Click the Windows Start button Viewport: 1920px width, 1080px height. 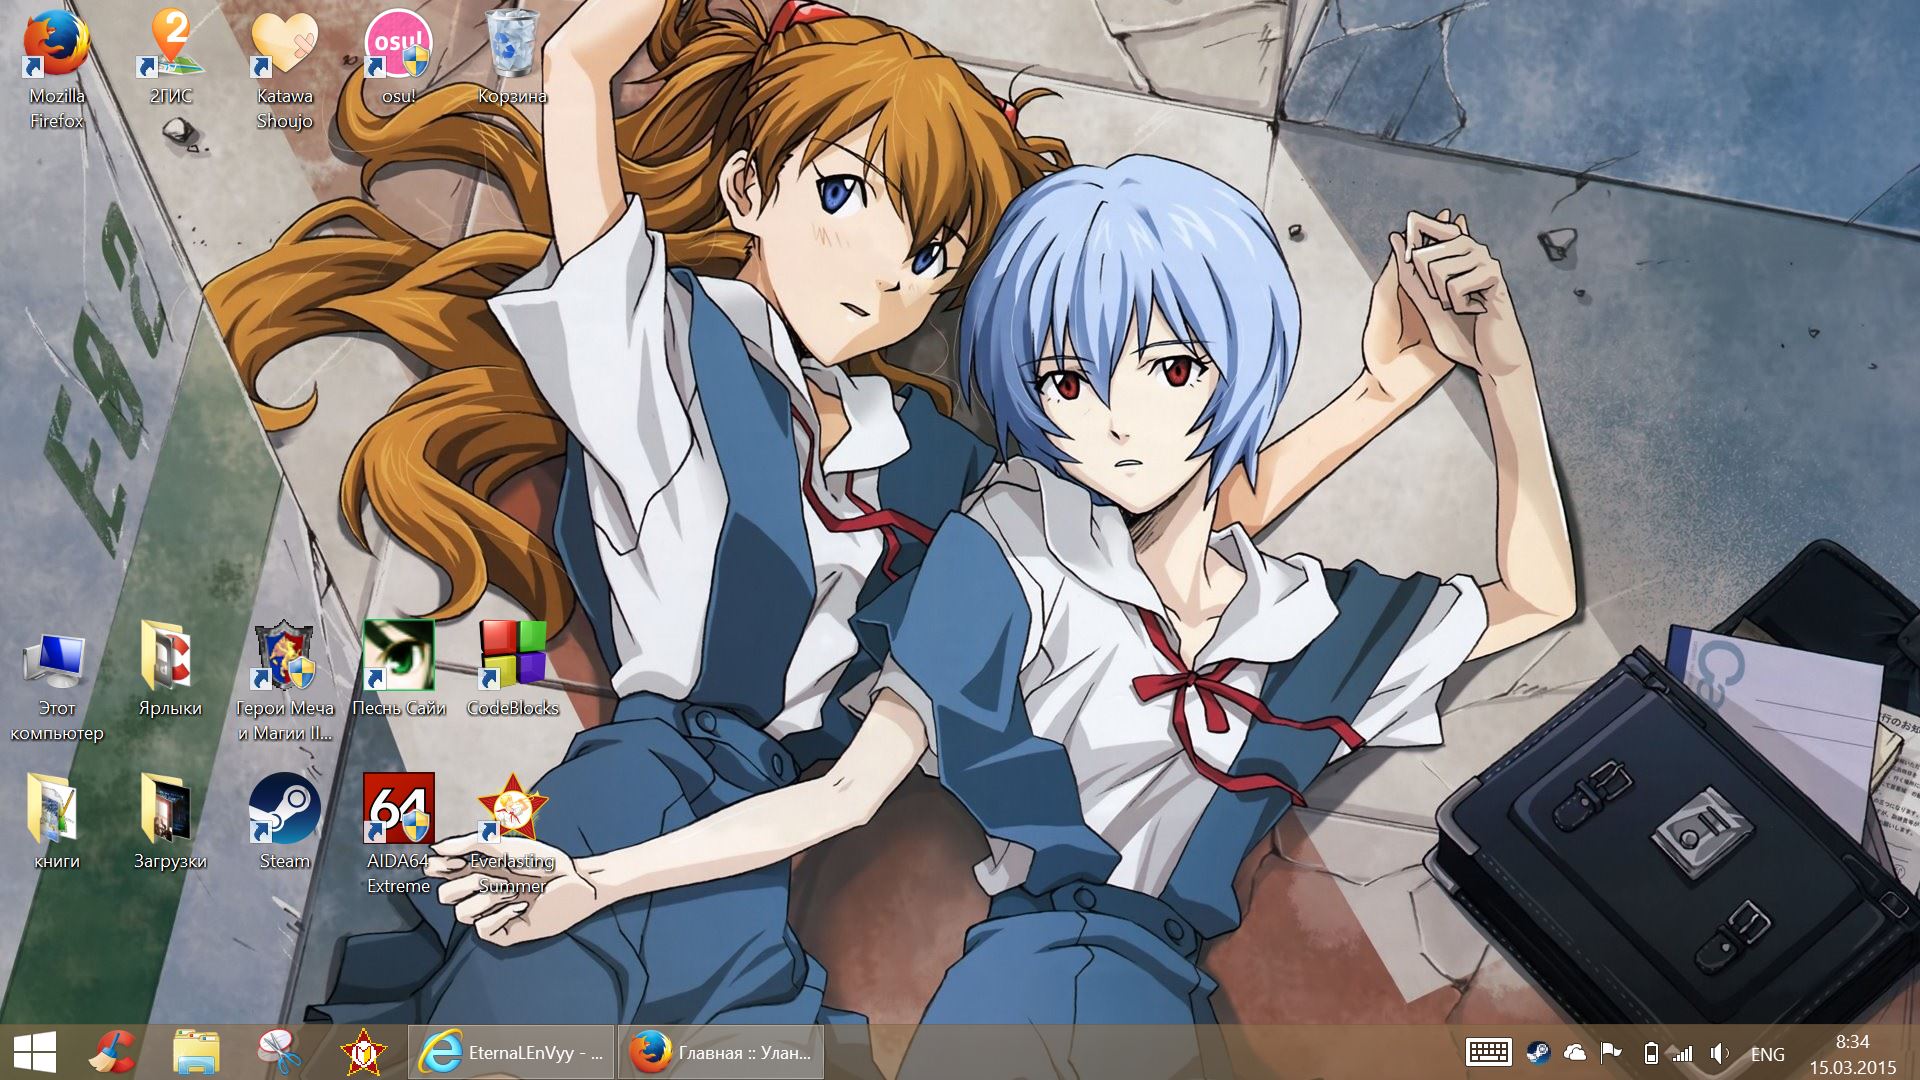(x=34, y=1052)
